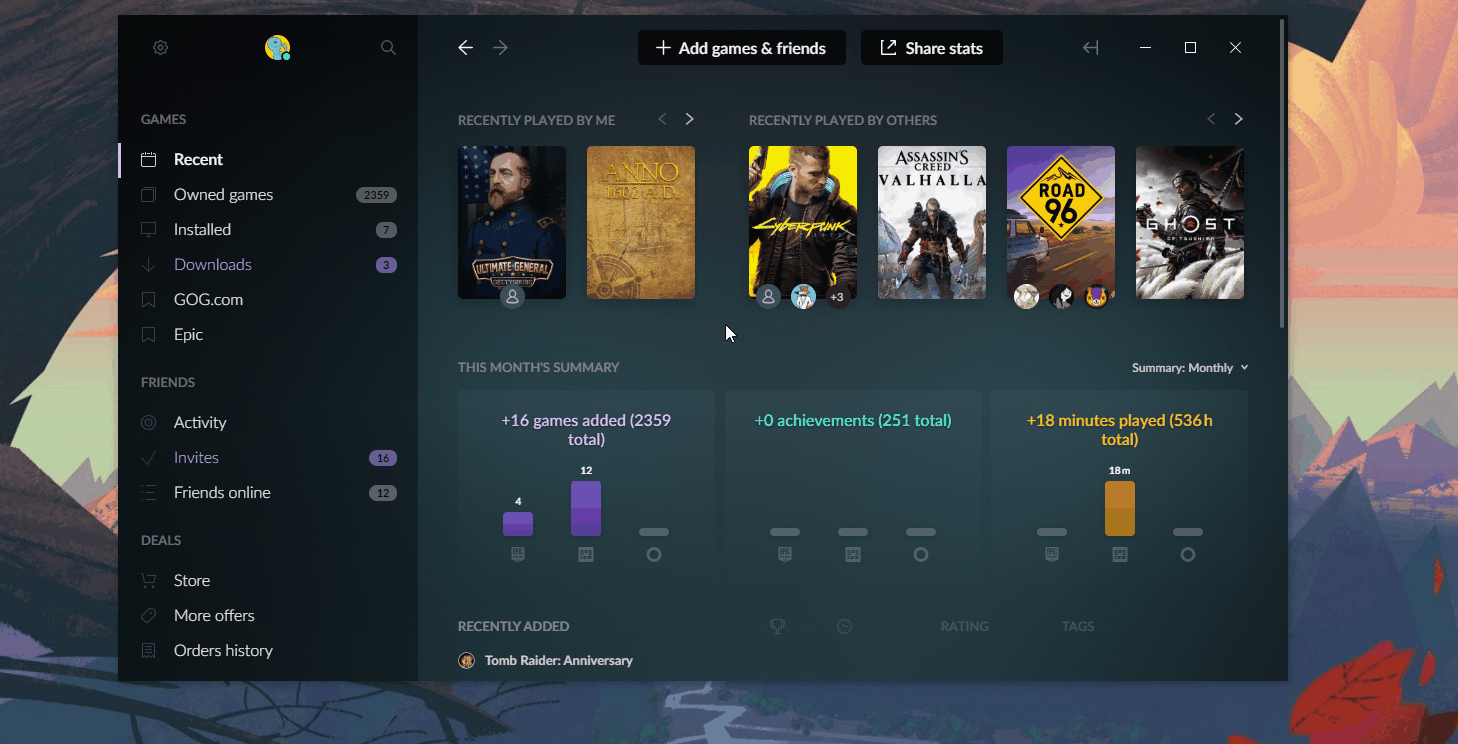1458x744 pixels.
Task: Click the 16 invites badge
Action: [383, 458]
